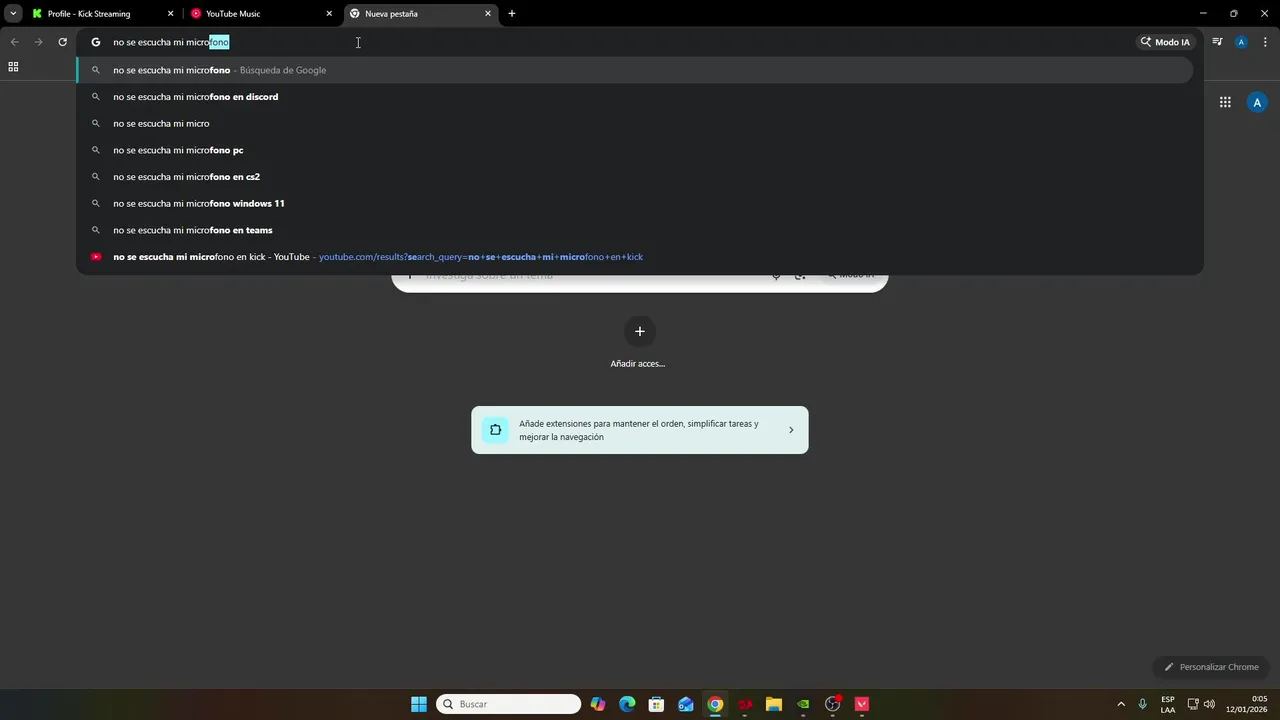Close the Profile - Kick Streaming tab
The height and width of the screenshot is (720, 1280).
coord(170,14)
